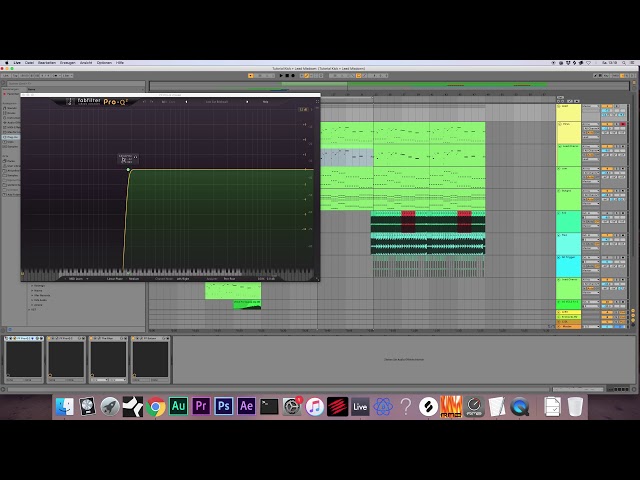
Task: Open the Datei menu
Action: tap(29, 63)
